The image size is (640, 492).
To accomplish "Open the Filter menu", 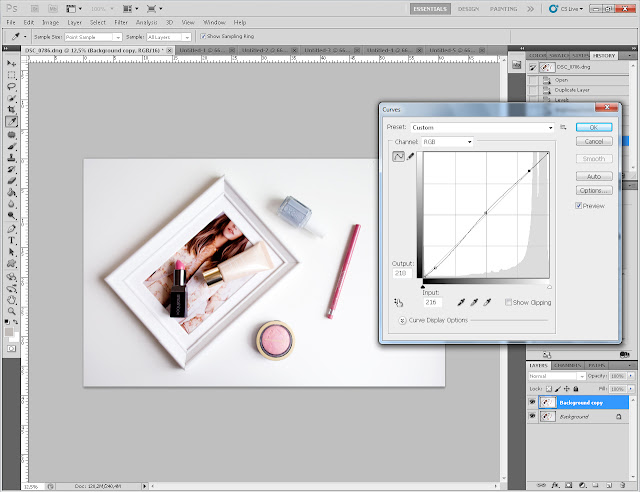I will [x=121, y=22].
